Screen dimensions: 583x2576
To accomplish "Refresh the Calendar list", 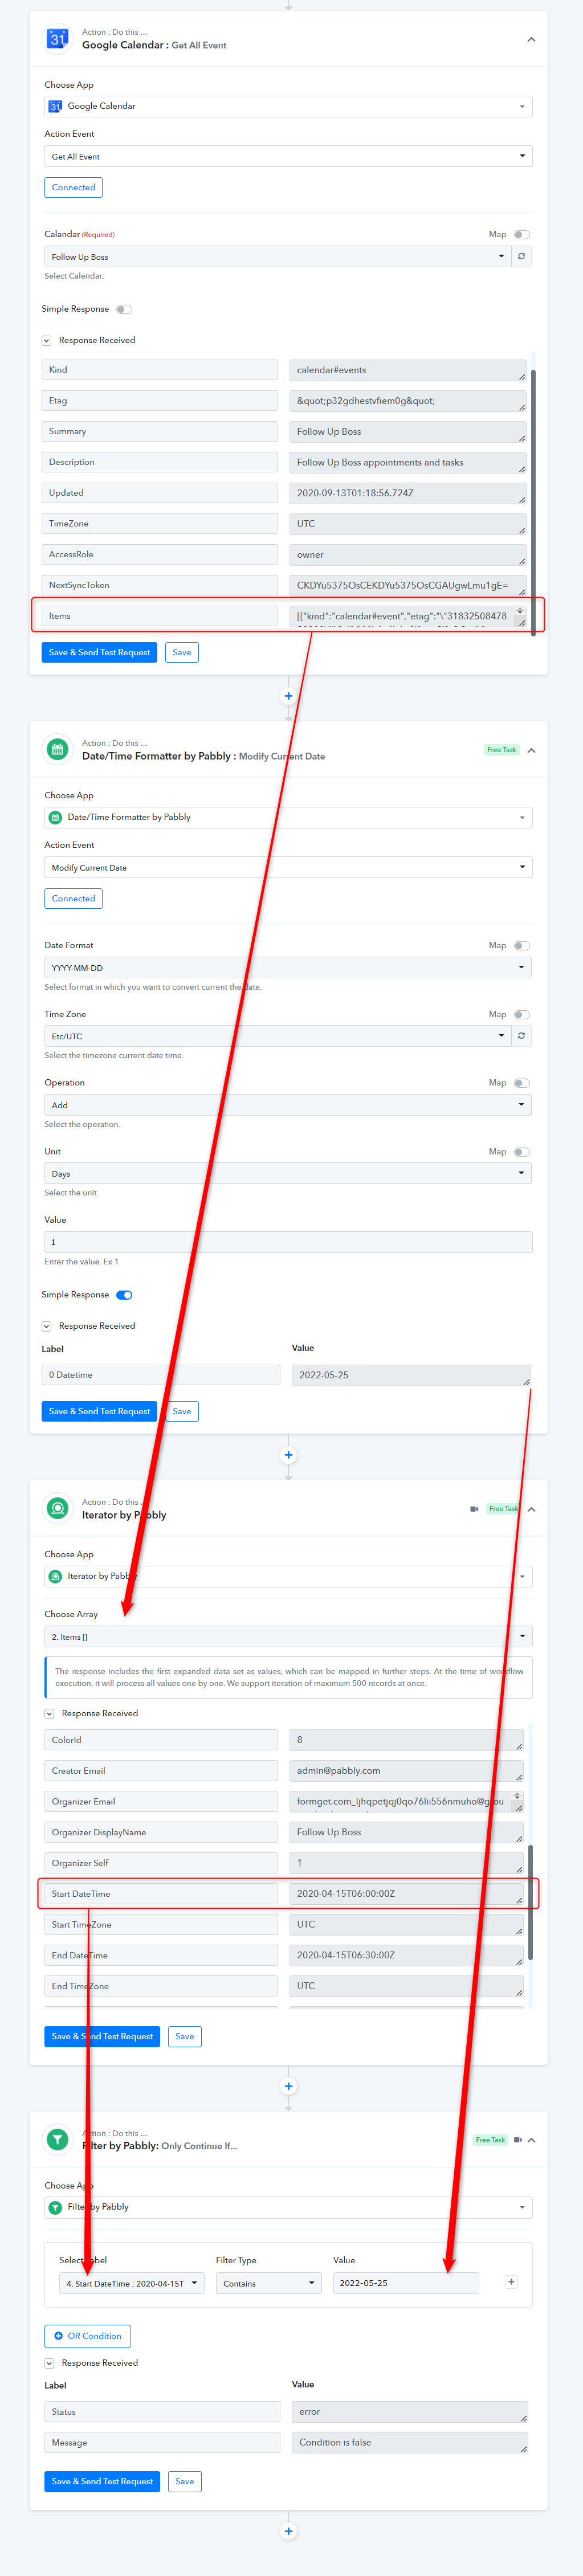I will (521, 257).
